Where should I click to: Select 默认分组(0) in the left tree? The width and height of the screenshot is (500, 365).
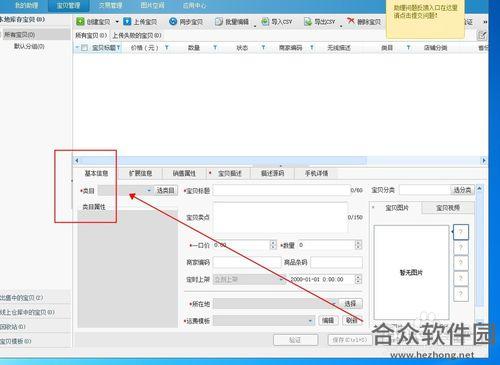29,46
